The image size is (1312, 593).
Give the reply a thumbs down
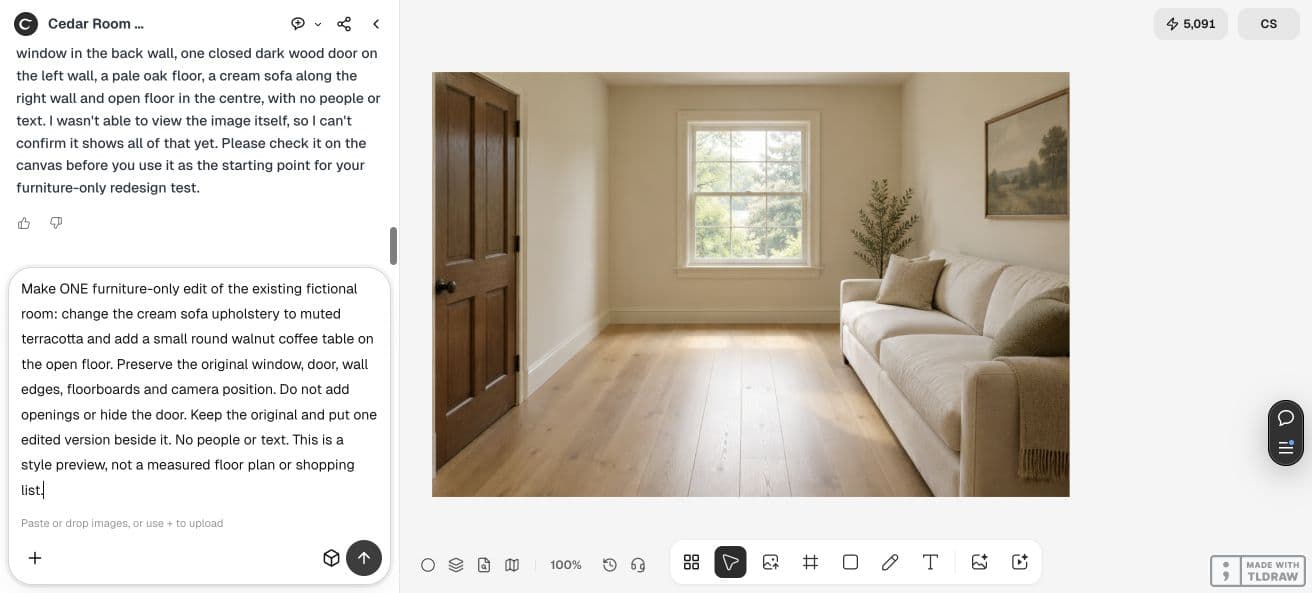point(56,223)
